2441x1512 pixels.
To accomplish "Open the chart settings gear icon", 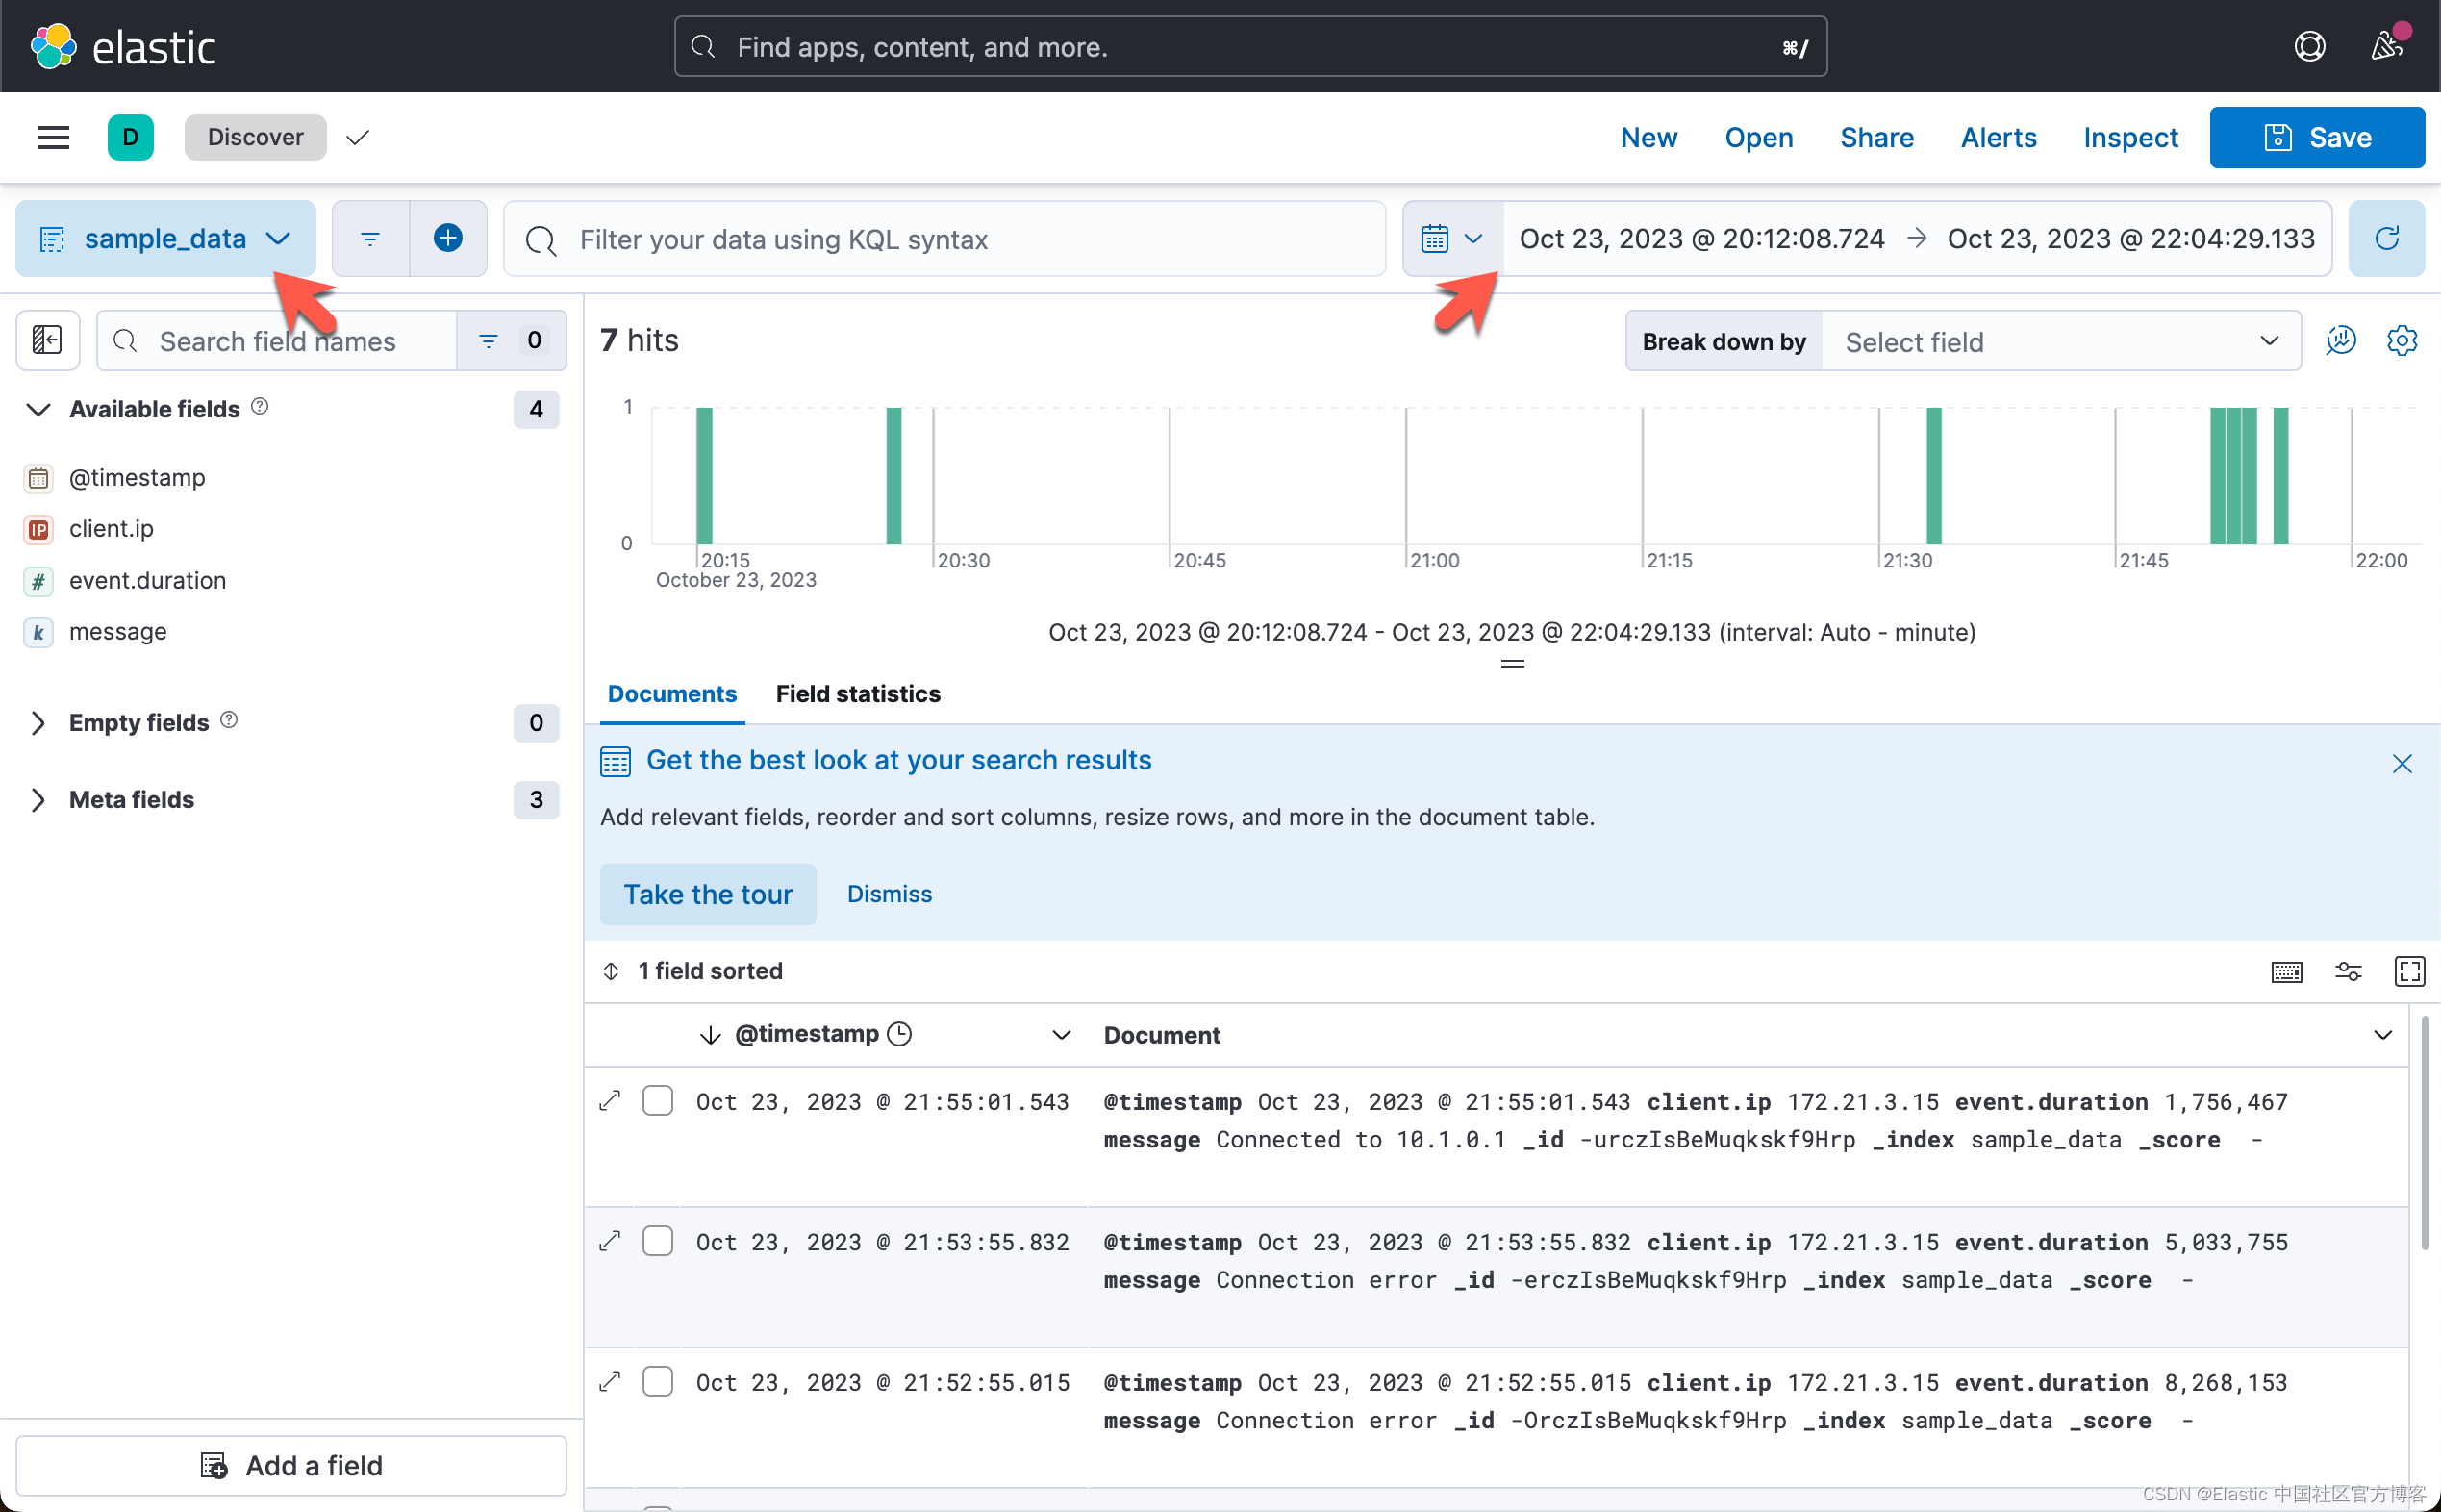I will coord(2401,341).
